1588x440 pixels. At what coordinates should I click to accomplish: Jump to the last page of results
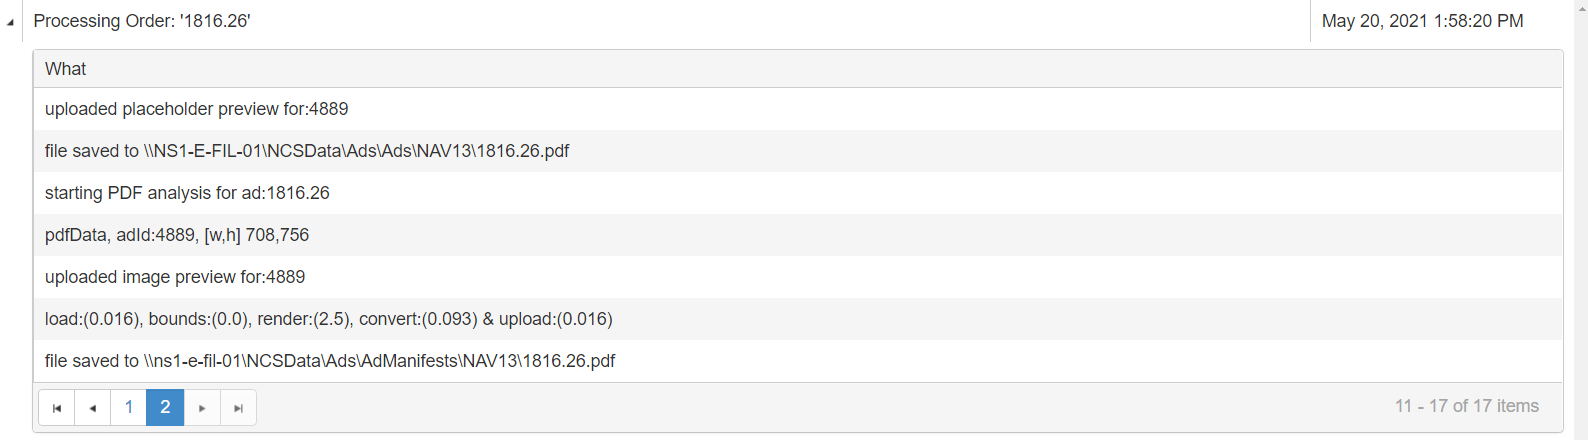(238, 408)
